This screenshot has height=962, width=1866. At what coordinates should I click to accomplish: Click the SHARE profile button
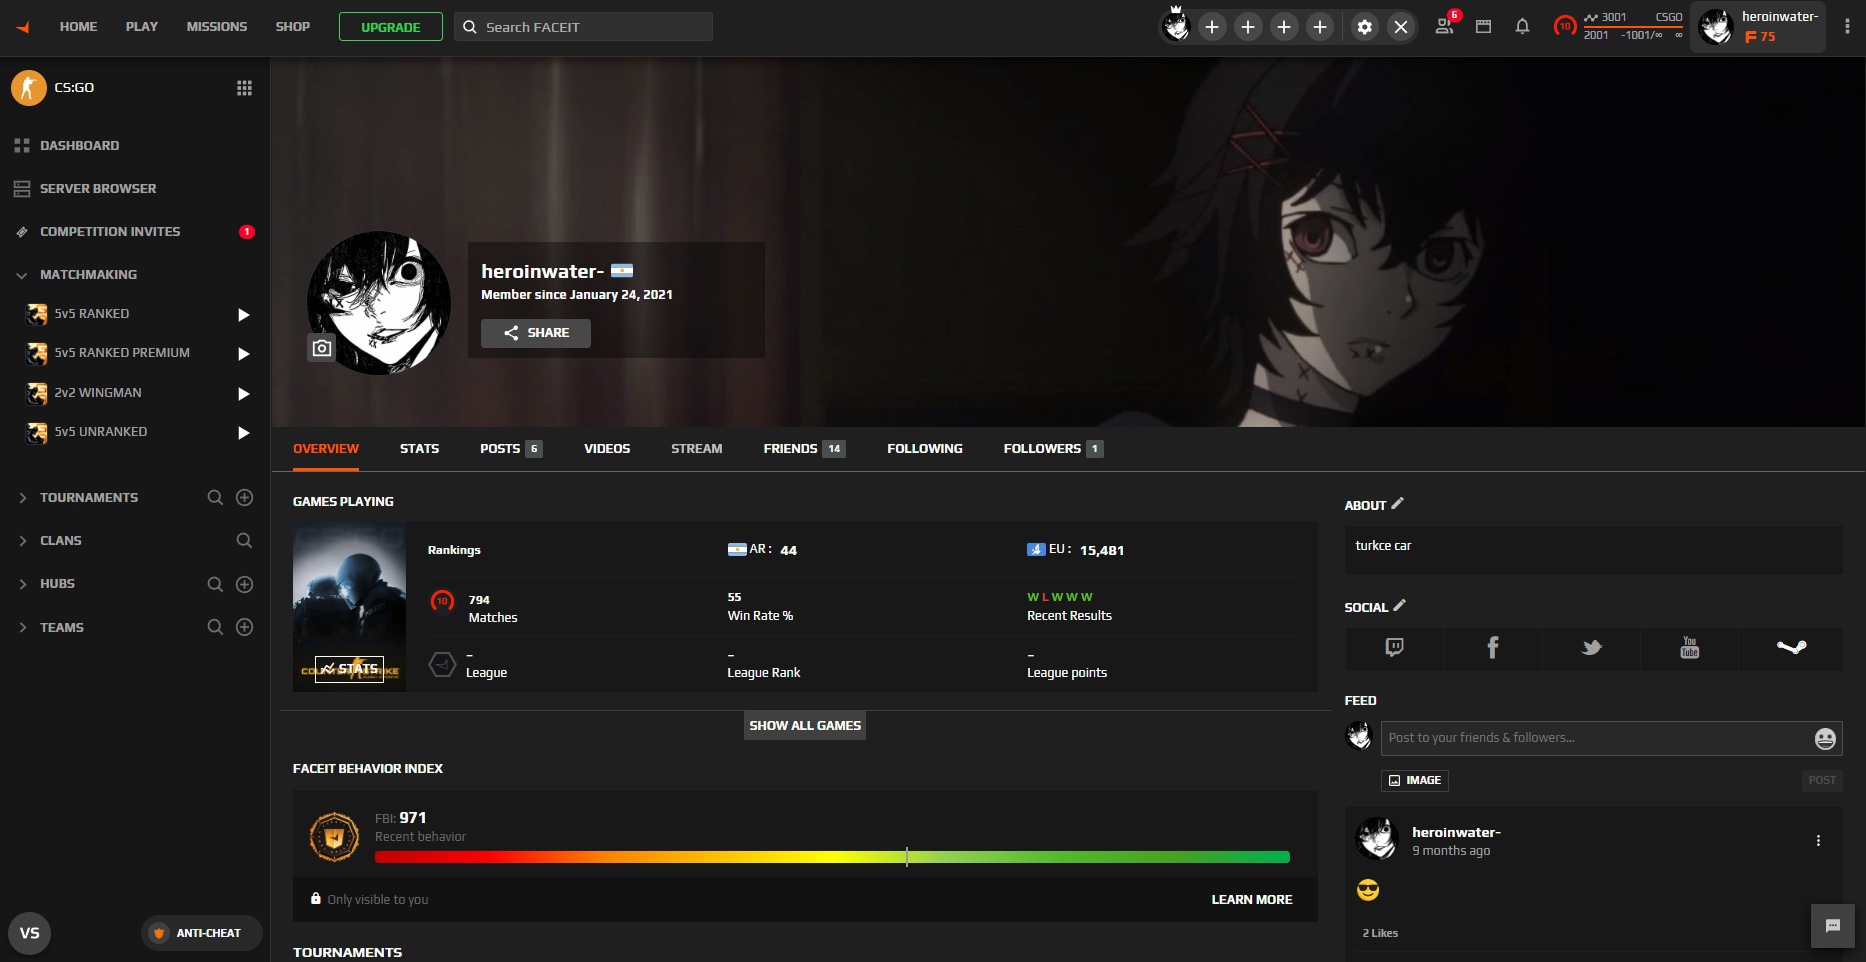point(536,333)
